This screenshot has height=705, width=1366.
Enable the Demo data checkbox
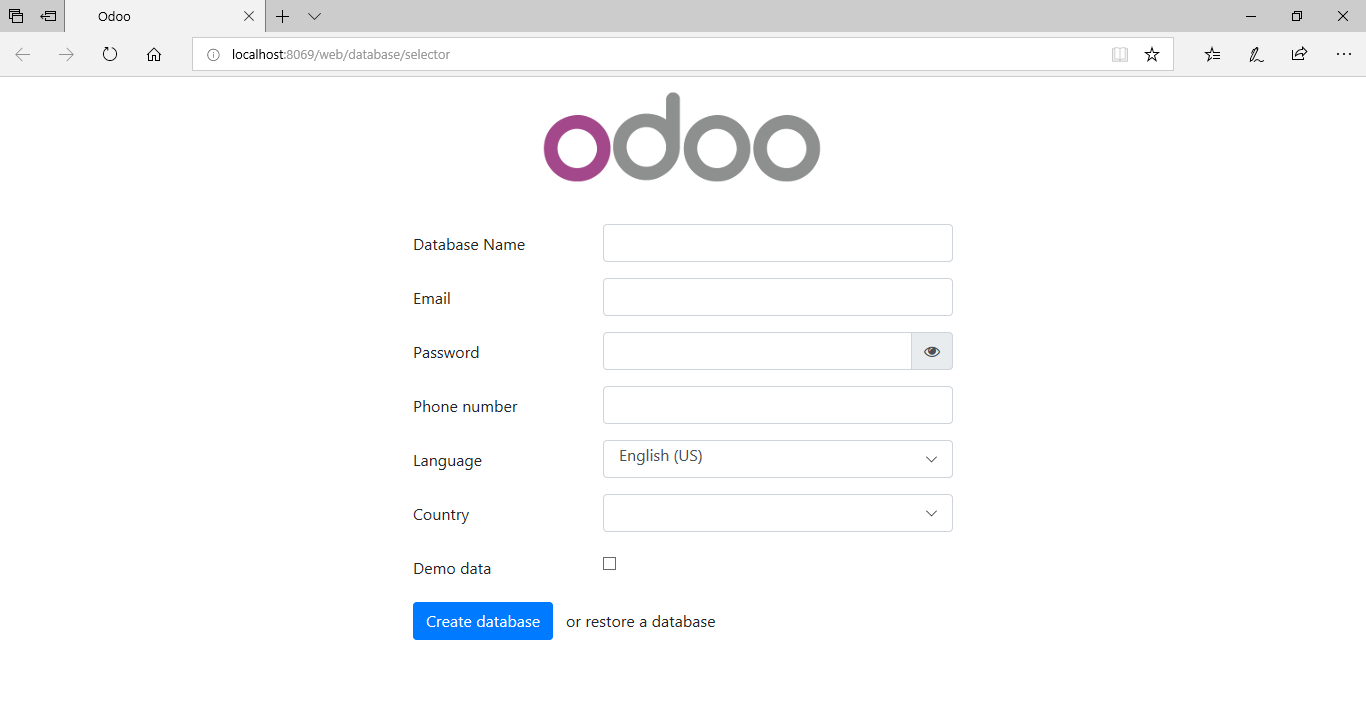[x=610, y=564]
